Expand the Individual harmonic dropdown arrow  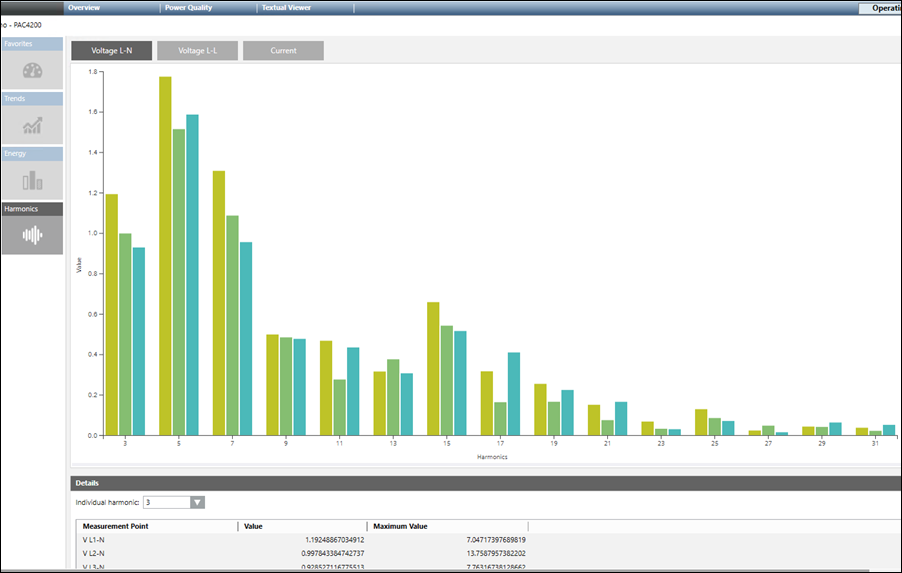196,502
